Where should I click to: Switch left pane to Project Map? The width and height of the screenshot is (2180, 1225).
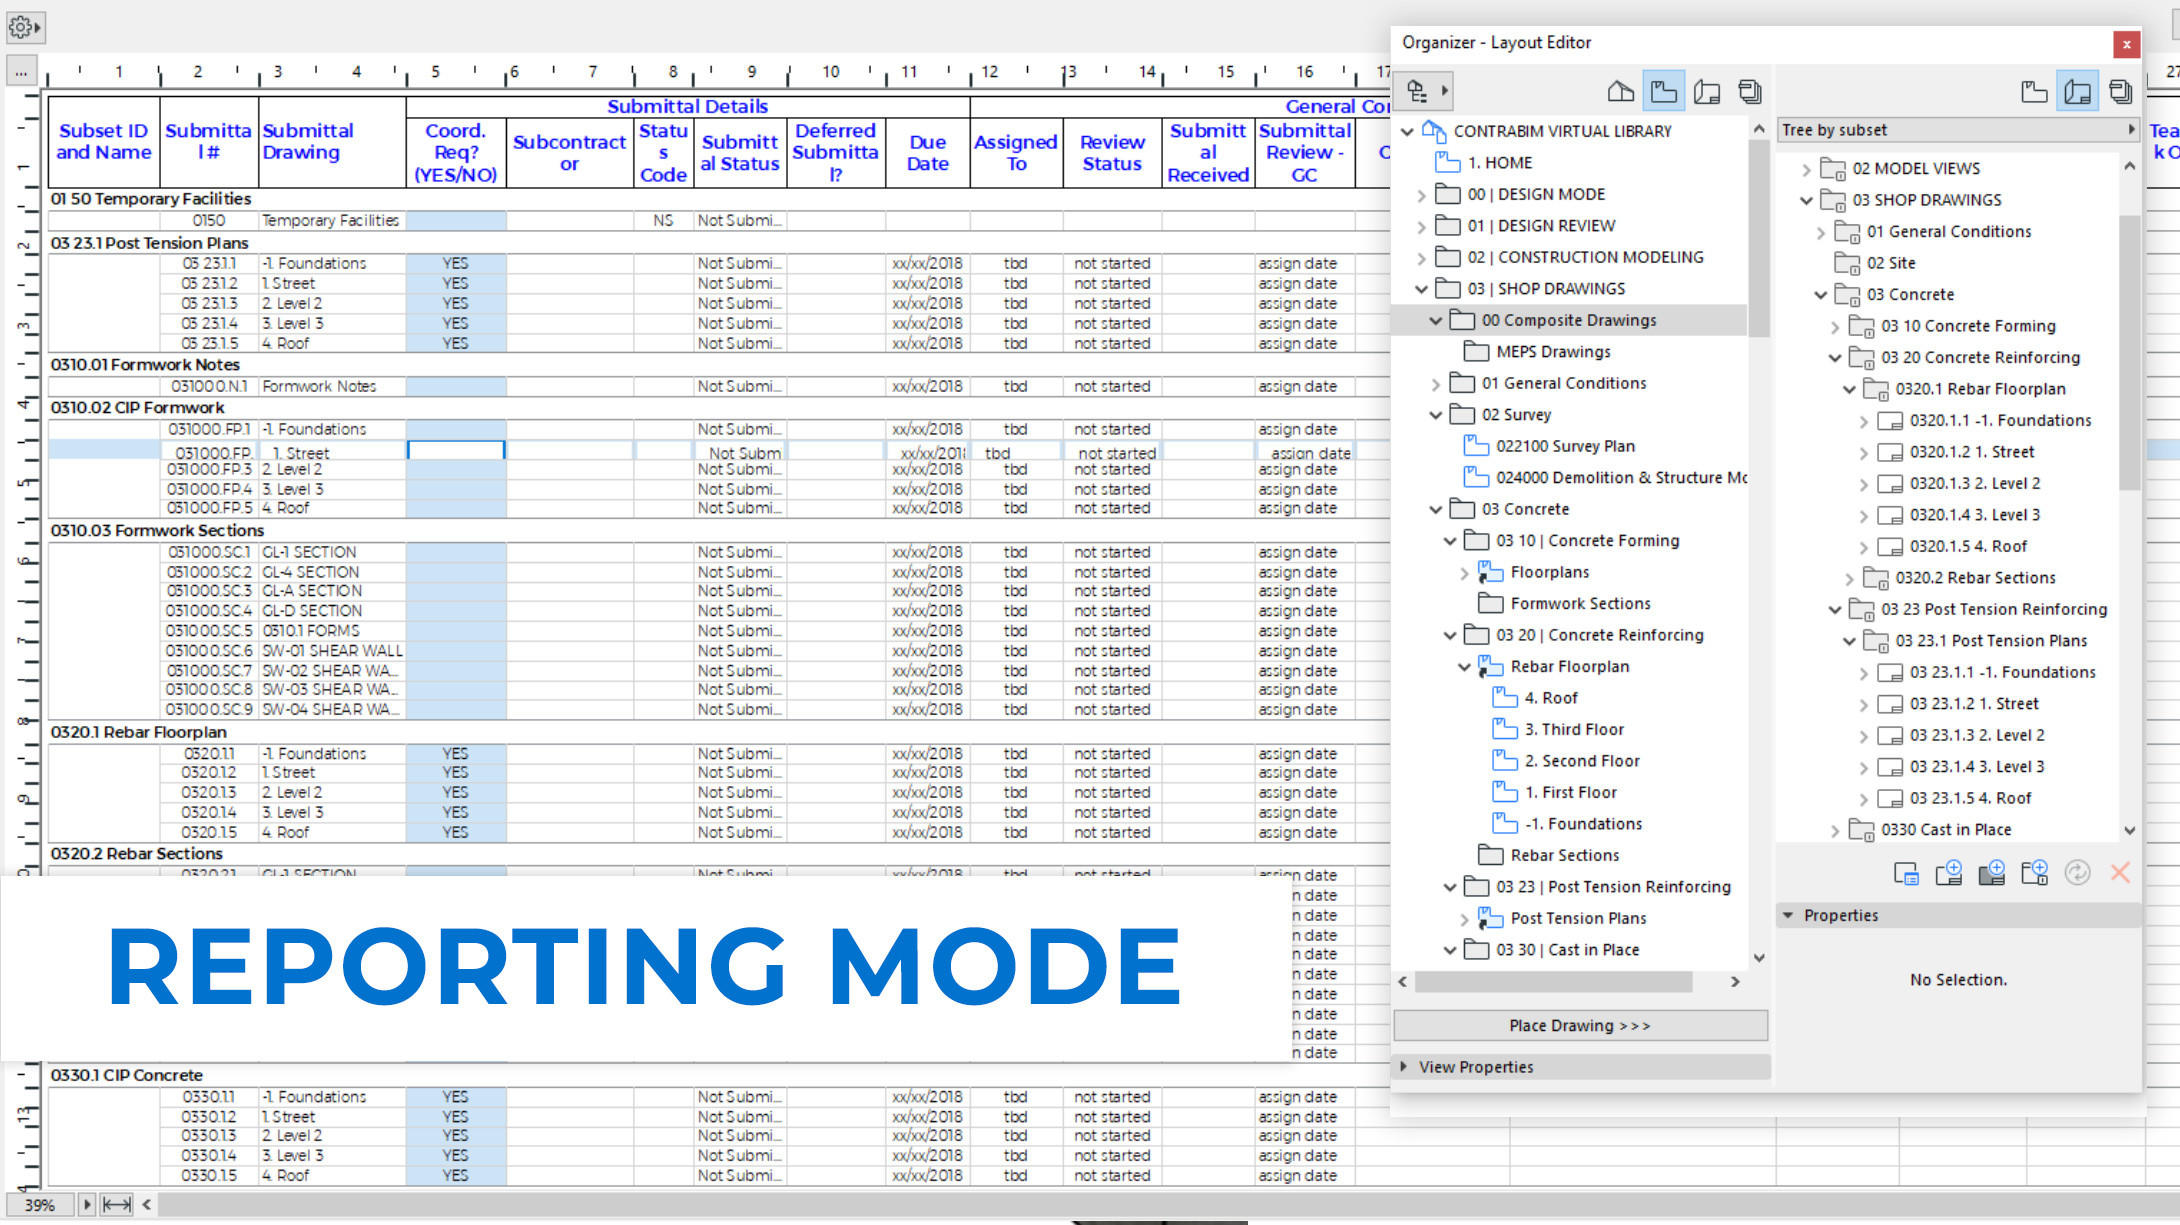(1620, 92)
